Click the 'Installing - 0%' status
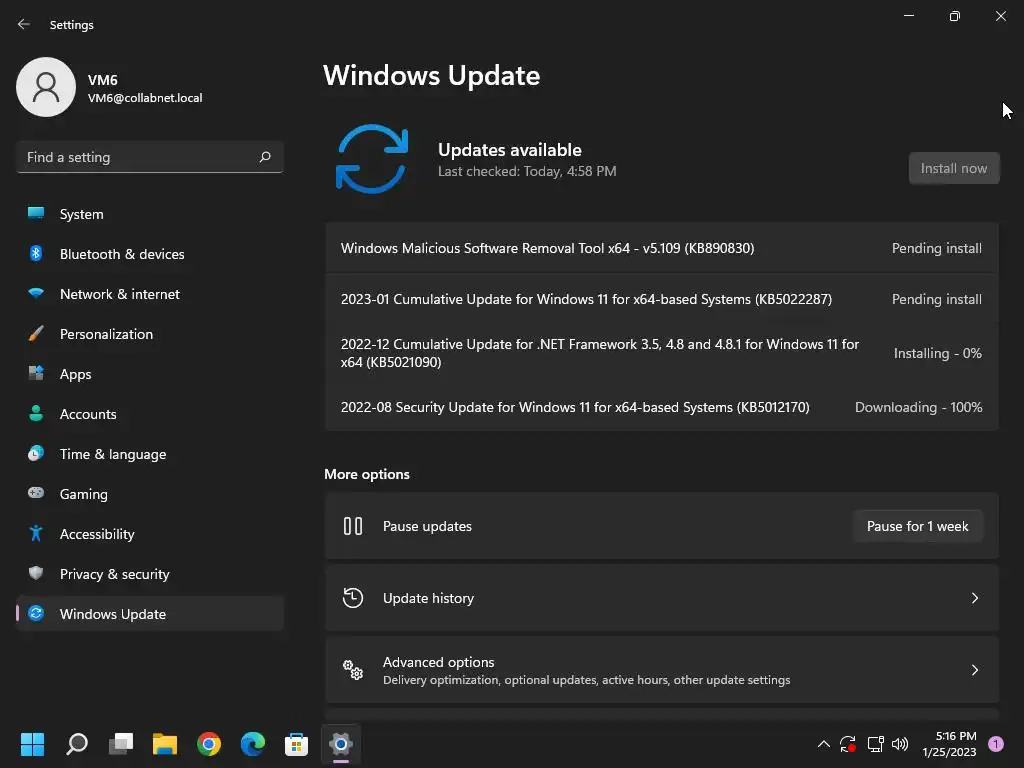1024x768 pixels. tap(937, 353)
